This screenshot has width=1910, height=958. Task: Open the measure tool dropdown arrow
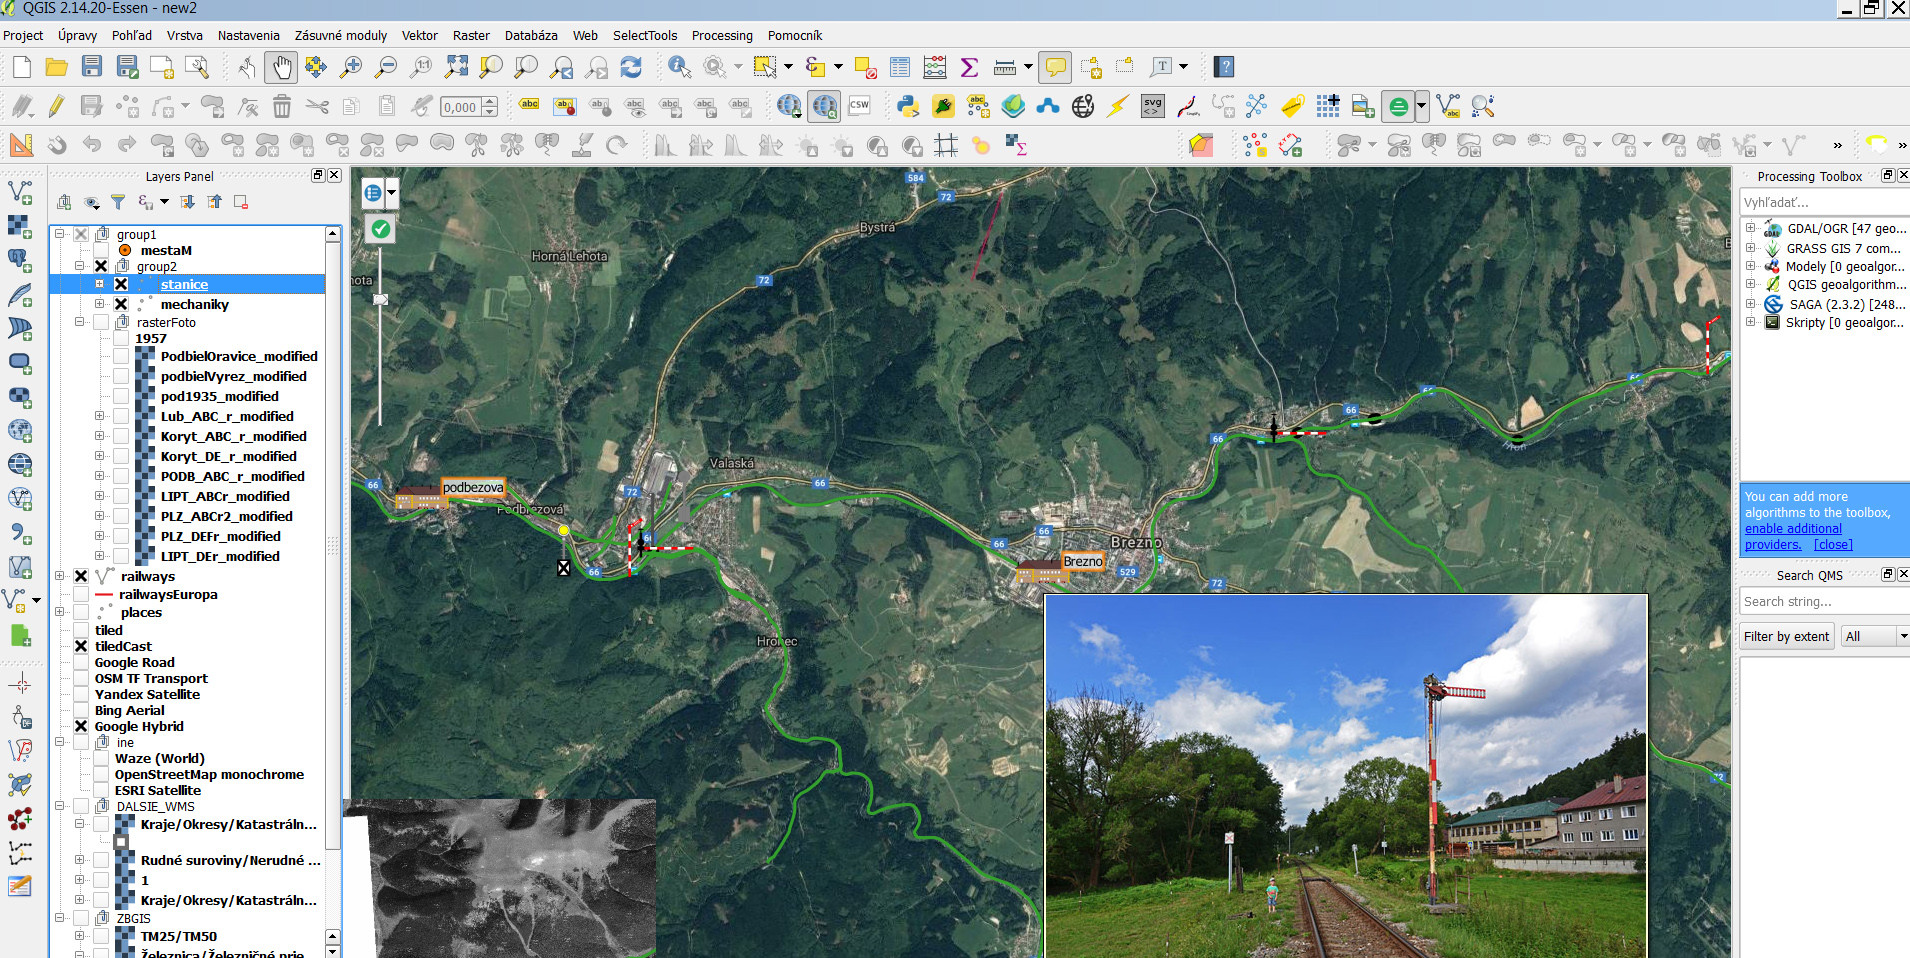[x=1028, y=67]
